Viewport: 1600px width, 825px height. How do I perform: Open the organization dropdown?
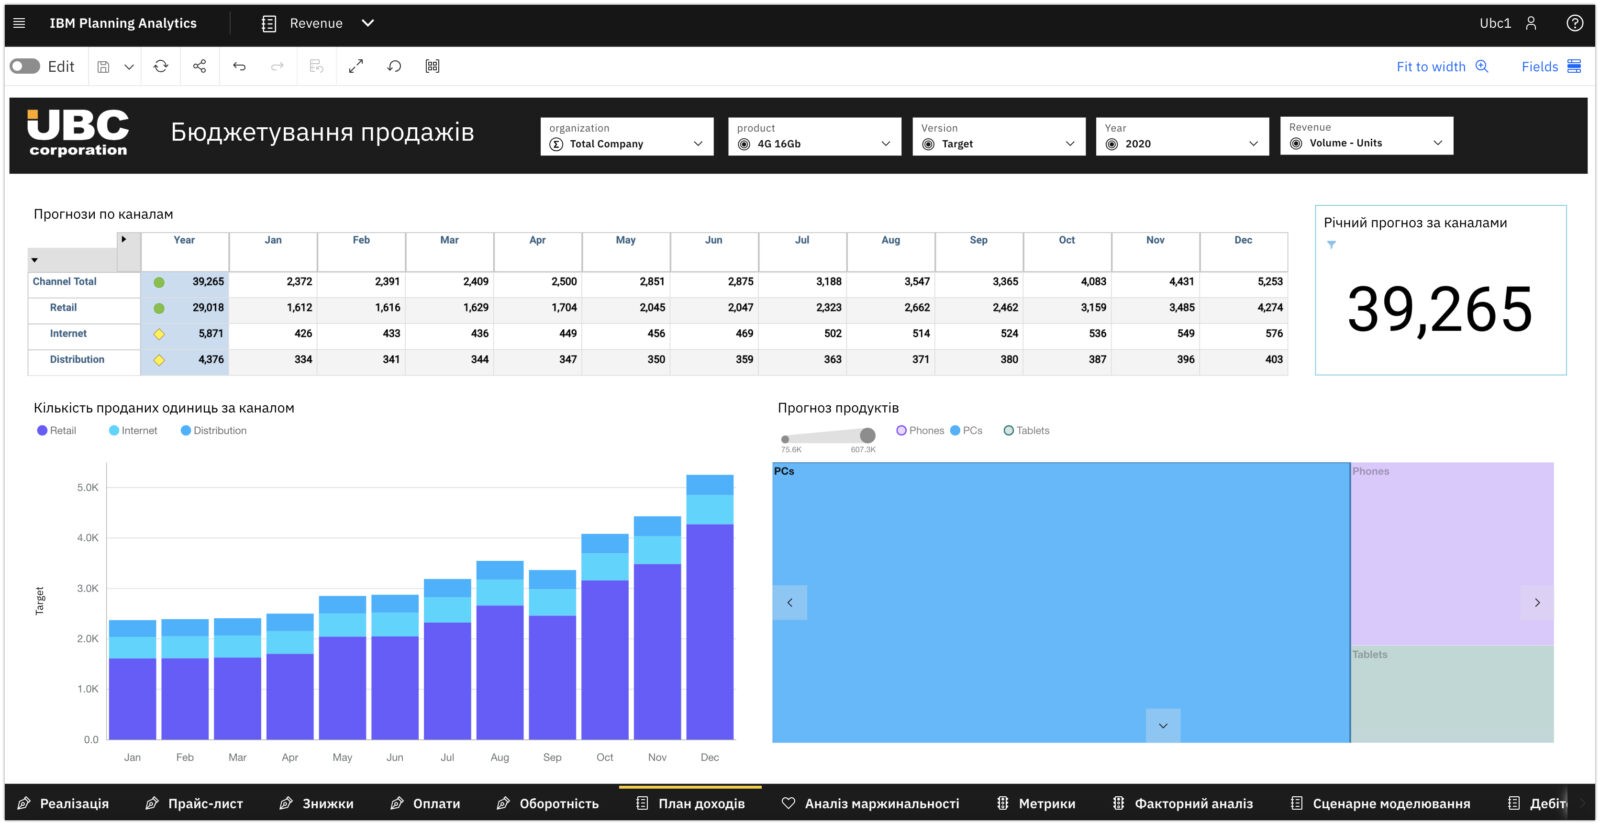click(x=627, y=137)
